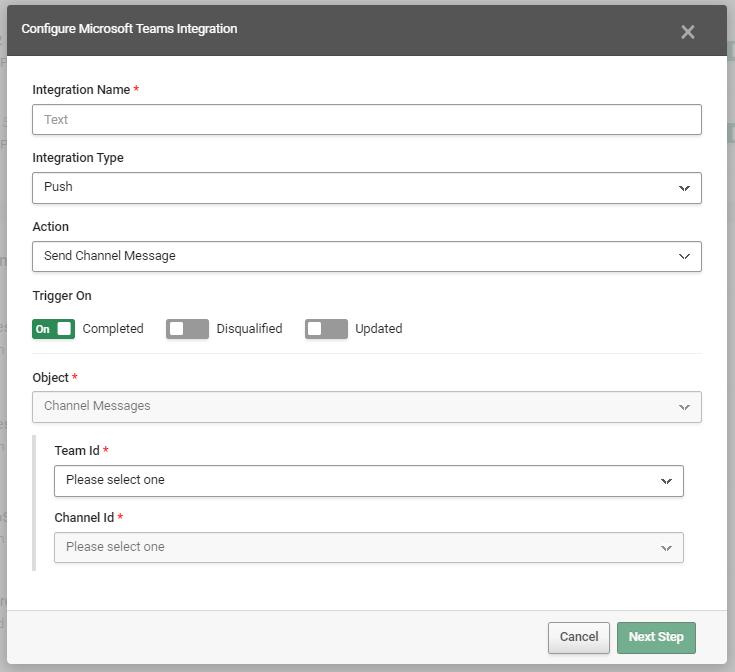Click the Integration Name text field
Screen dimensions: 735x672
pyautogui.click(x=367, y=119)
